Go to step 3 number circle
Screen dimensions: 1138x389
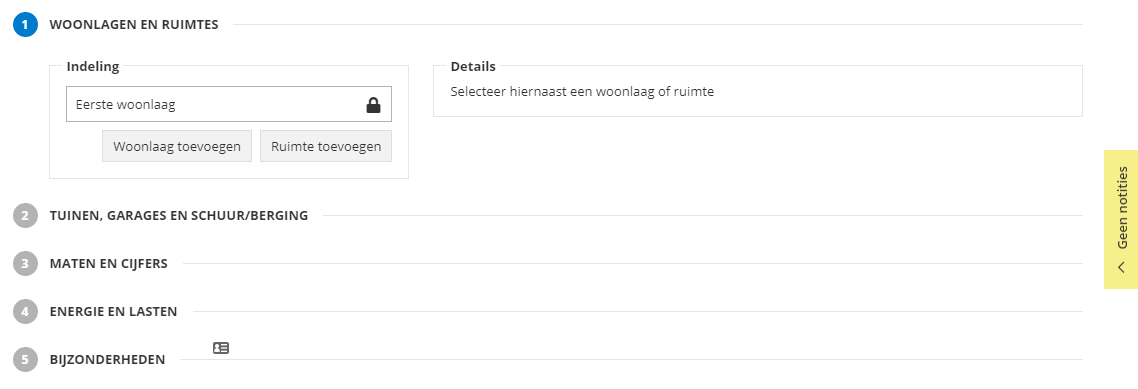coord(25,263)
